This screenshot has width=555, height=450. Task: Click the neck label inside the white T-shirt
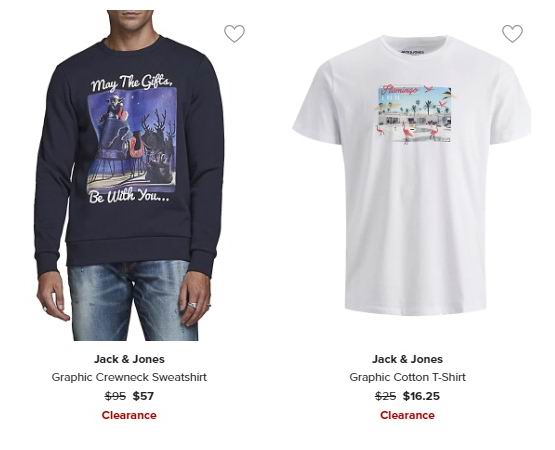tap(412, 52)
